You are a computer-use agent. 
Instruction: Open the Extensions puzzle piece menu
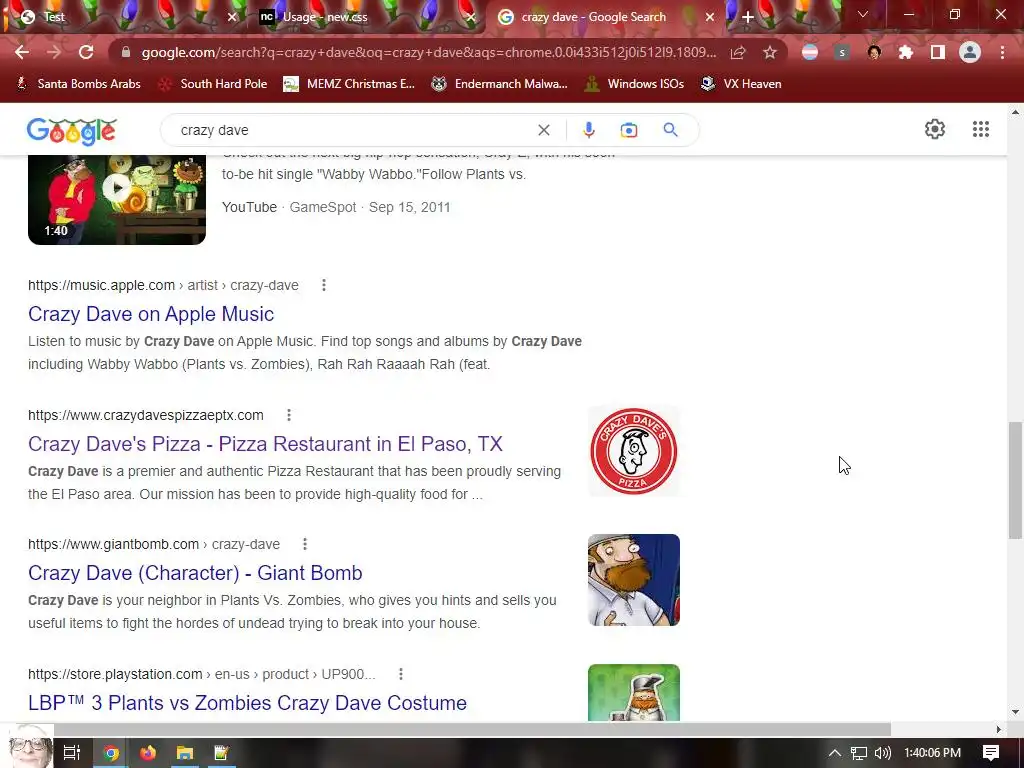[906, 52]
